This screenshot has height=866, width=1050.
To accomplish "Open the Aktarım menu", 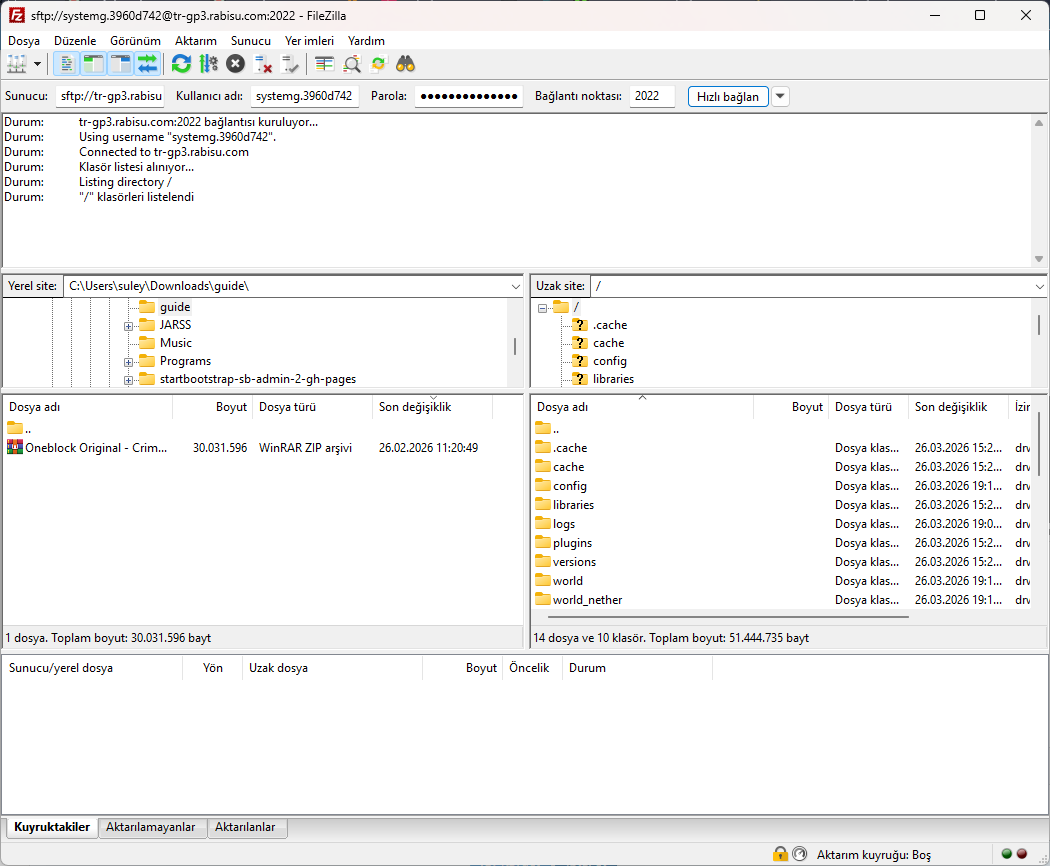I will pos(195,41).
